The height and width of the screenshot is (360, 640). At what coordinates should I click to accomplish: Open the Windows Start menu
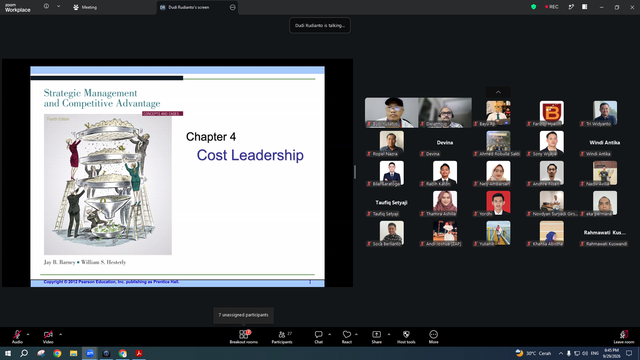click(8, 353)
